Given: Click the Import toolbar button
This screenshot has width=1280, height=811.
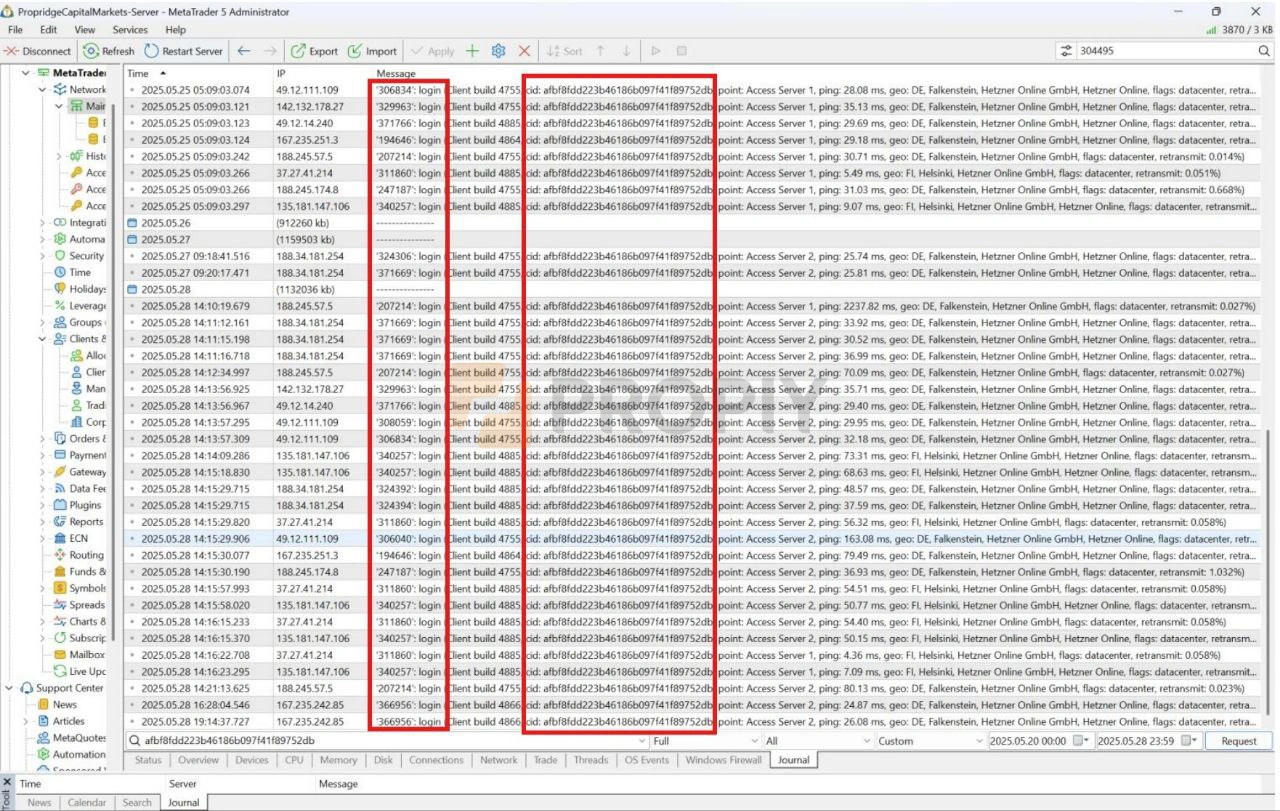Looking at the screenshot, I should (372, 51).
